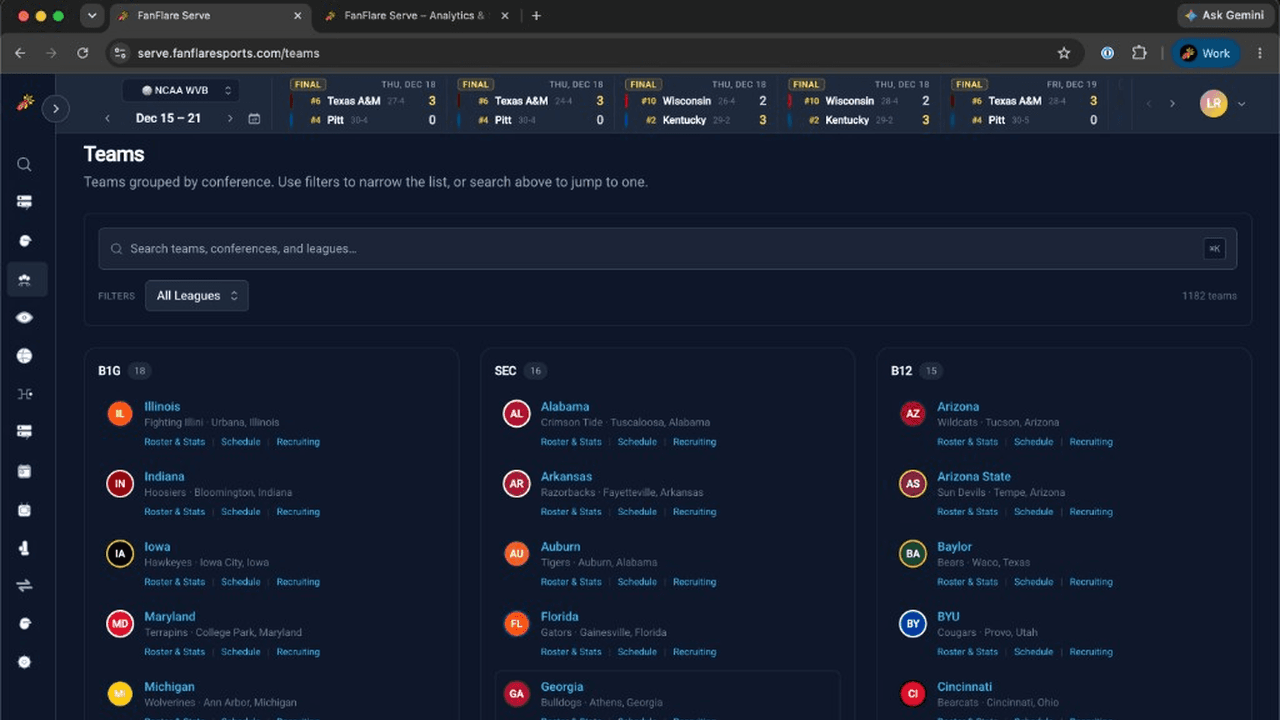This screenshot has height=720, width=1280.
Task: Click the Alabama AL team logo
Action: pos(516,414)
